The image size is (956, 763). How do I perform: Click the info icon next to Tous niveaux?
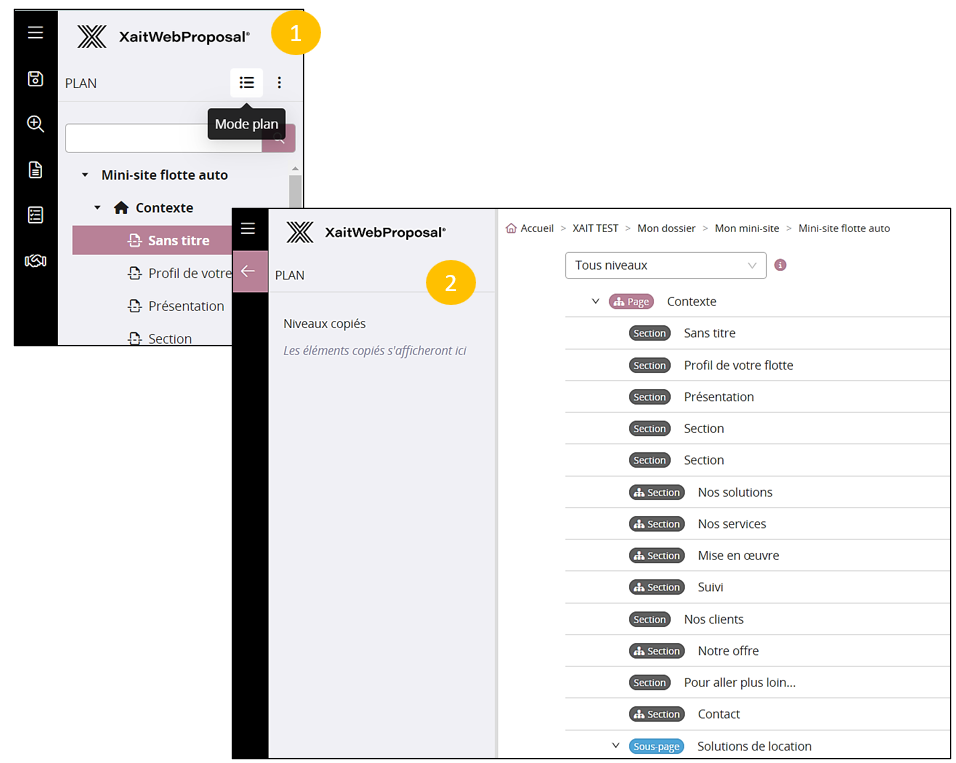tap(781, 265)
